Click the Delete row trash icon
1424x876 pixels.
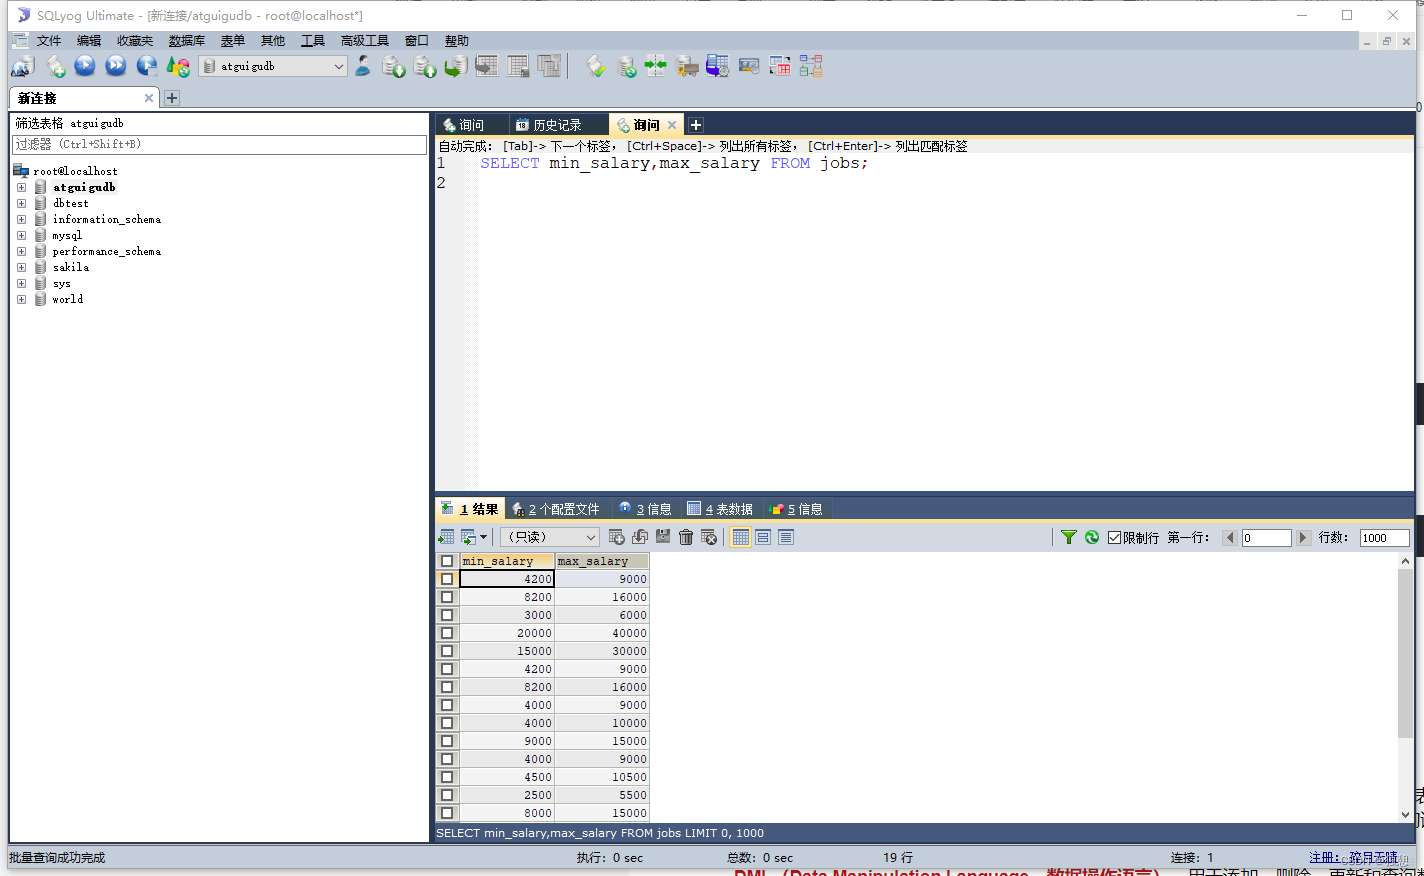click(686, 537)
